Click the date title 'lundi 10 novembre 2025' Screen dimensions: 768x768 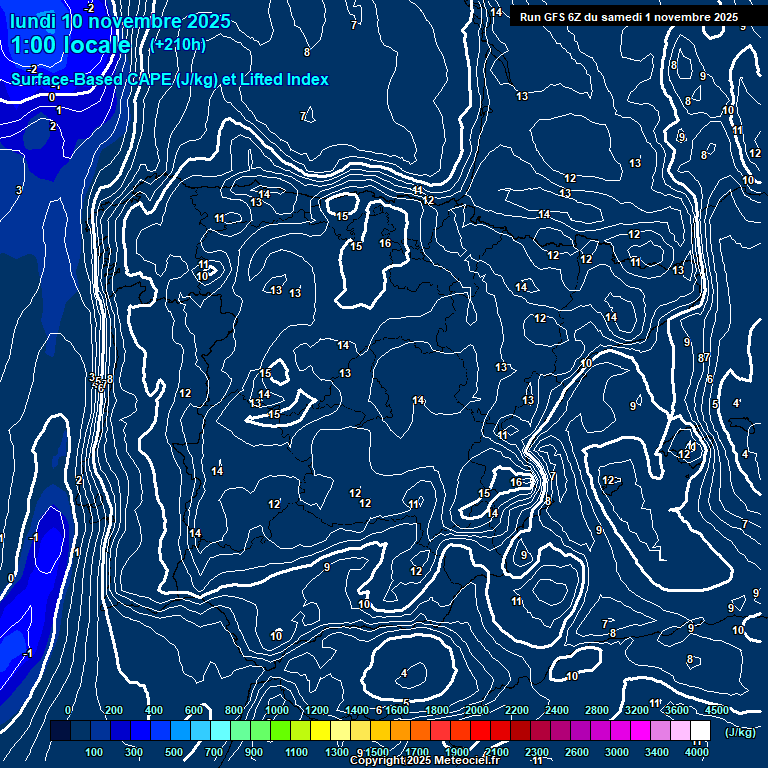point(120,22)
